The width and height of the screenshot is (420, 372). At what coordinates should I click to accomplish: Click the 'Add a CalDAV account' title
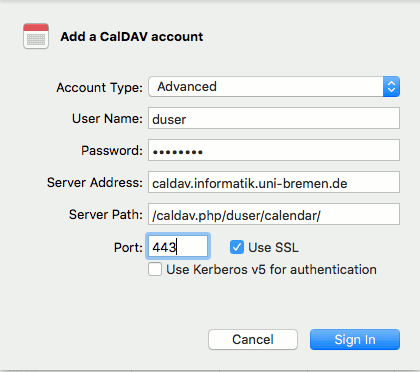(132, 37)
